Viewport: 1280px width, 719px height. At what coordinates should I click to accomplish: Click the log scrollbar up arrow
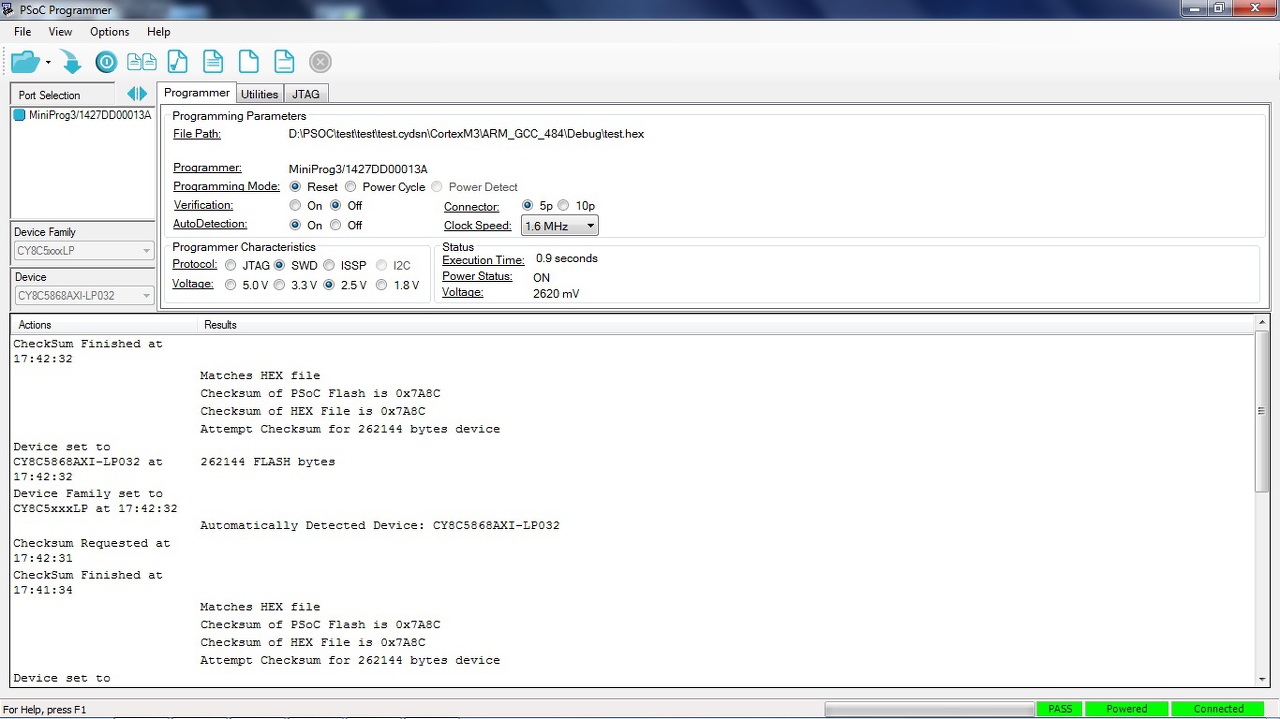coord(1262,325)
